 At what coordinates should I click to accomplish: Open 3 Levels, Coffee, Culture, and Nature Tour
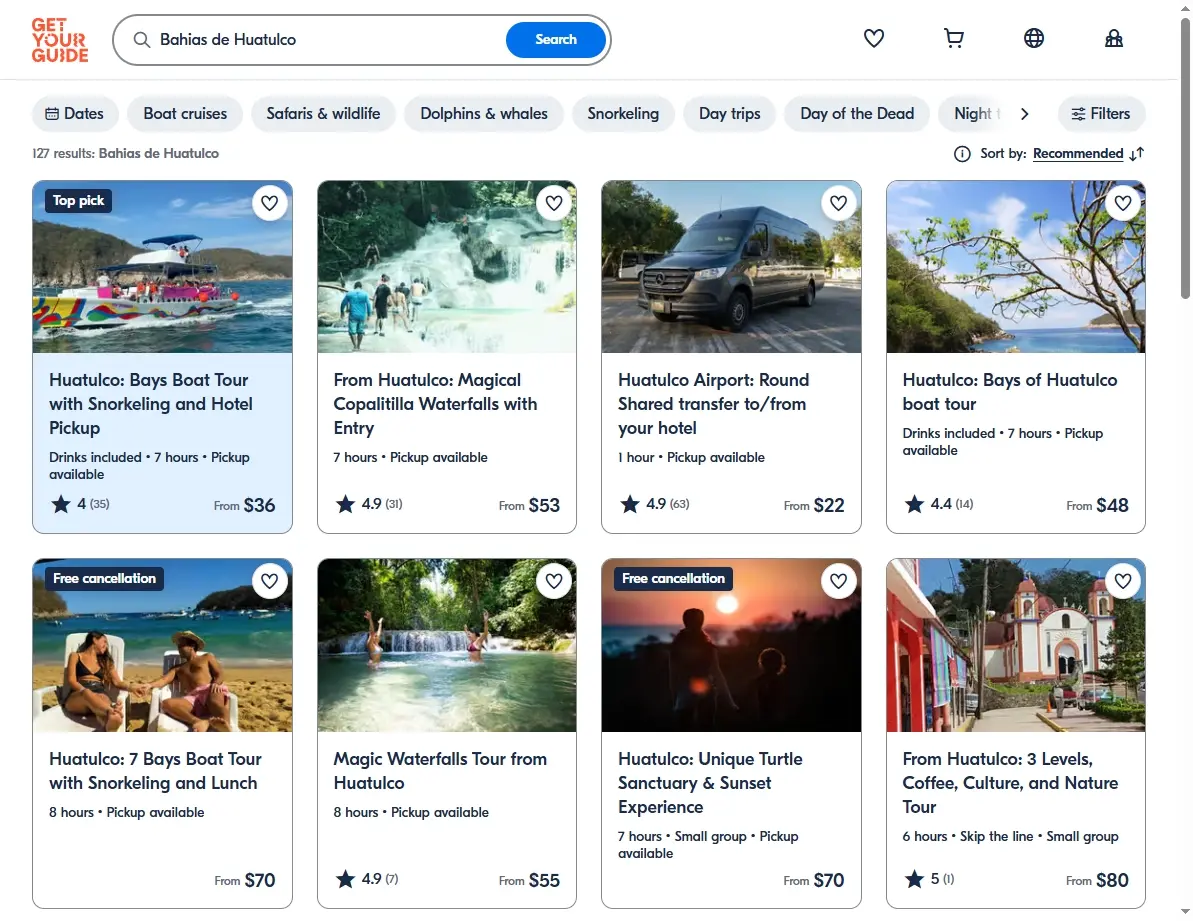pos(1010,783)
